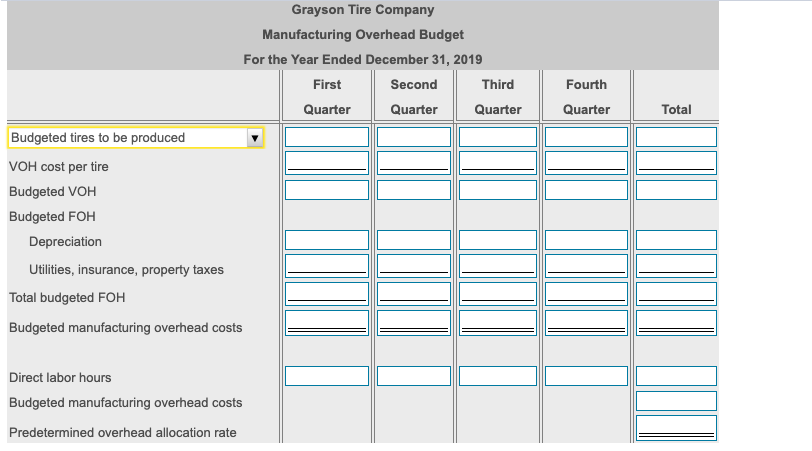Click First Quarter Total budgeted FOH field
812x451 pixels.
pyautogui.click(x=327, y=294)
